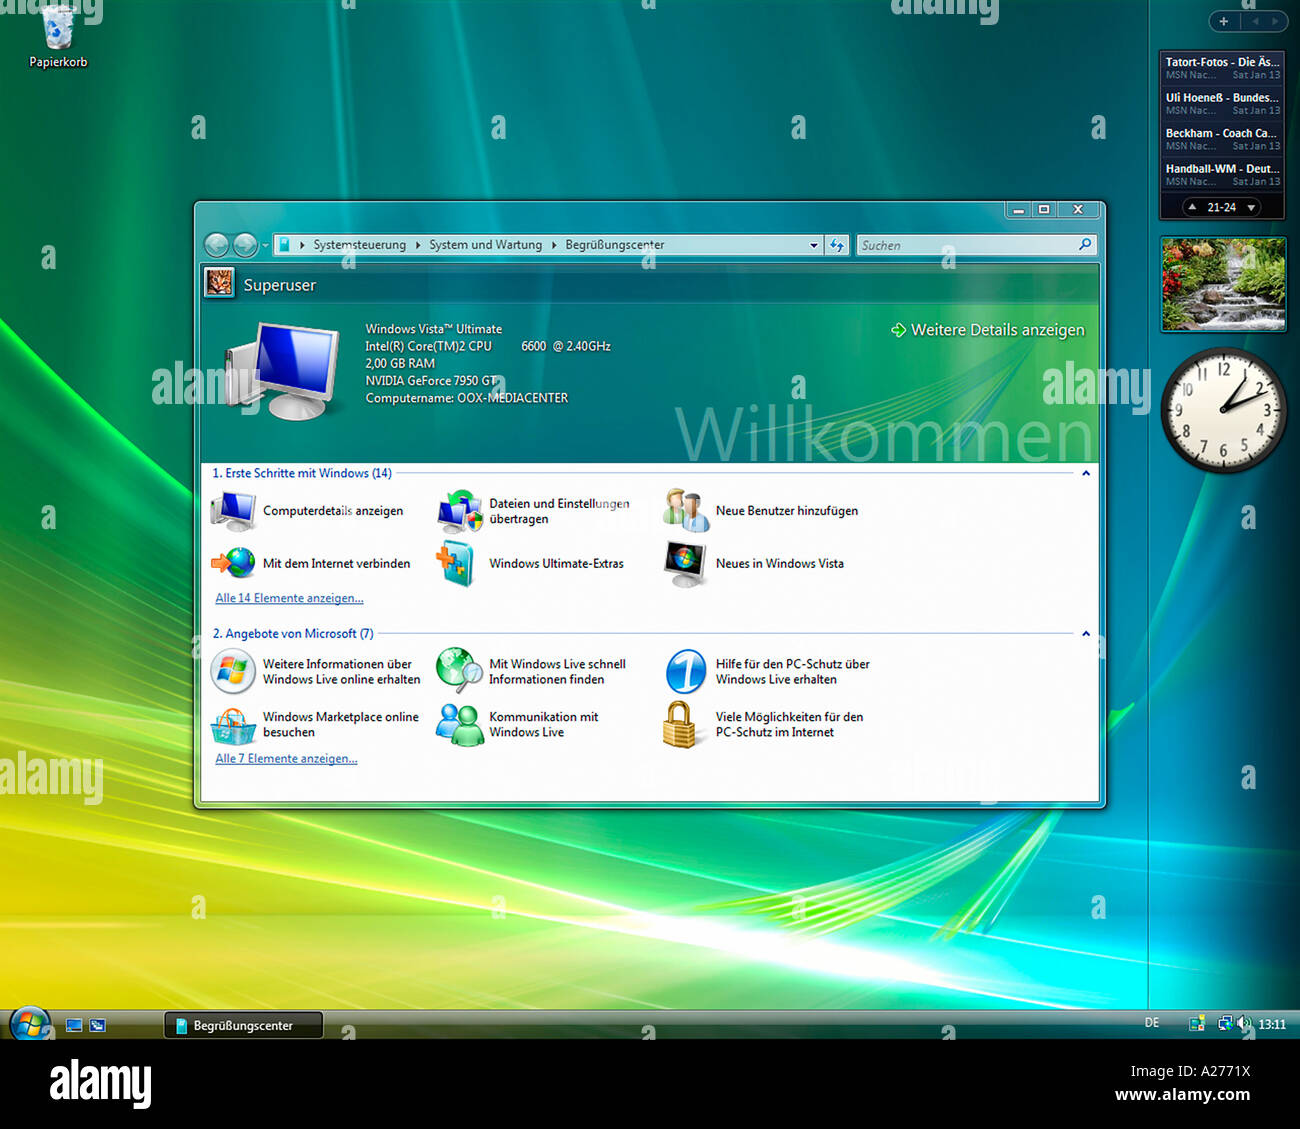
Task: Expand arrow after Systemsteuerung breadcrumb
Action: 418,245
